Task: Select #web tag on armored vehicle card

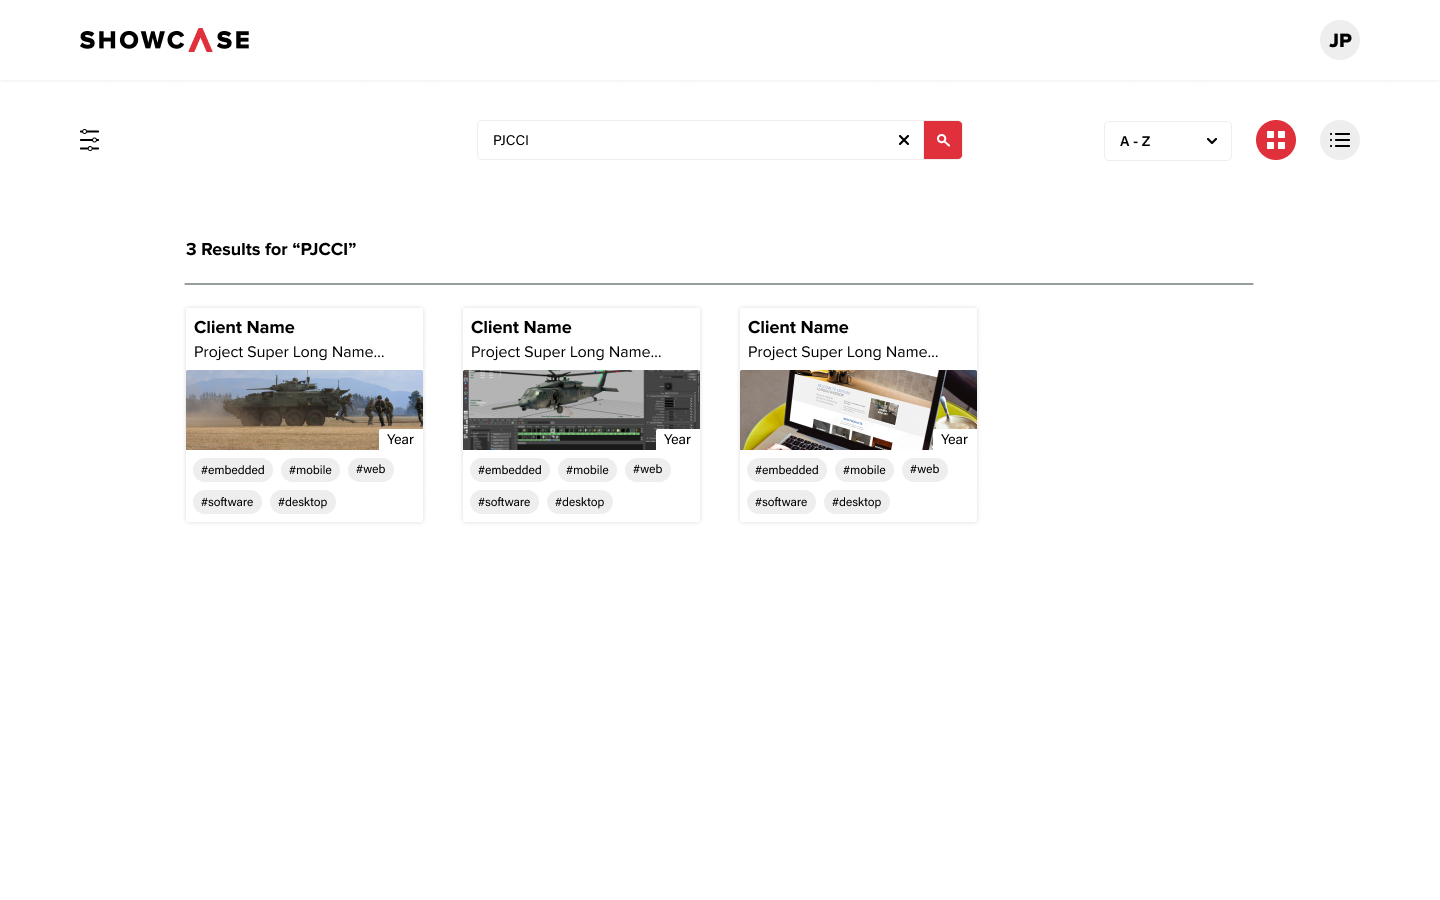Action: click(371, 469)
